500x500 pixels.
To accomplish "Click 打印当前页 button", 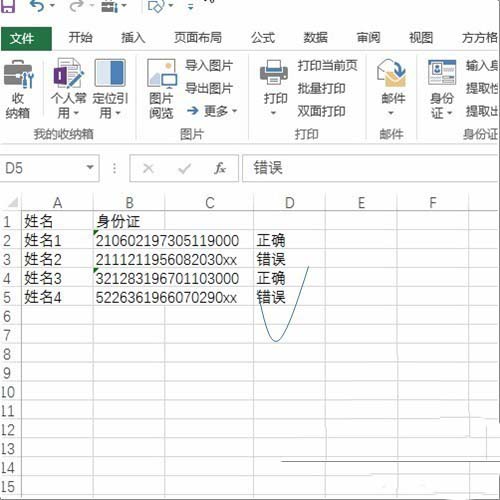I will [x=327, y=65].
